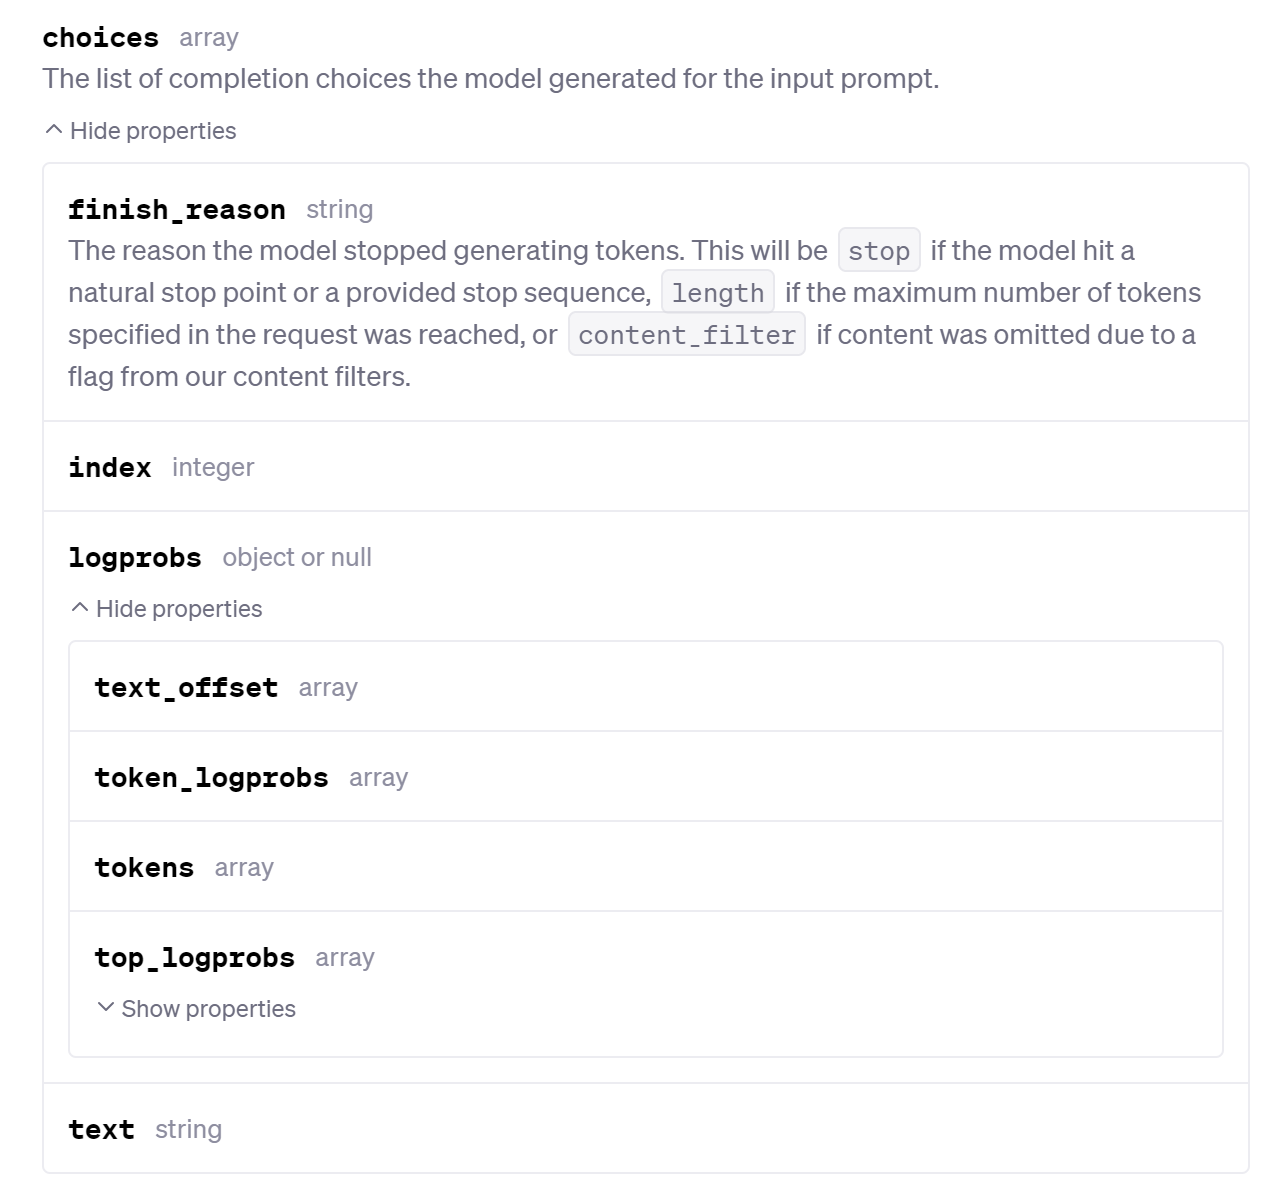Collapse logprobs Hide properties toggle
The image size is (1271, 1198).
pos(167,609)
